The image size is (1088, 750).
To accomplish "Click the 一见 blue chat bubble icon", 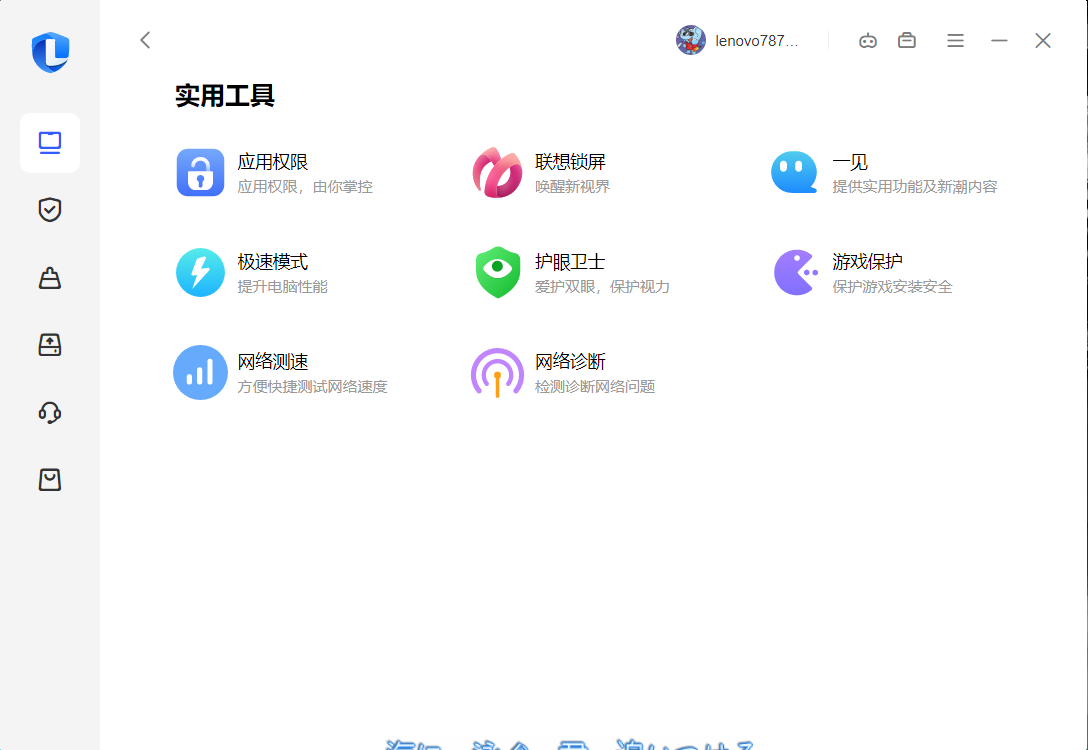I will tap(794, 173).
